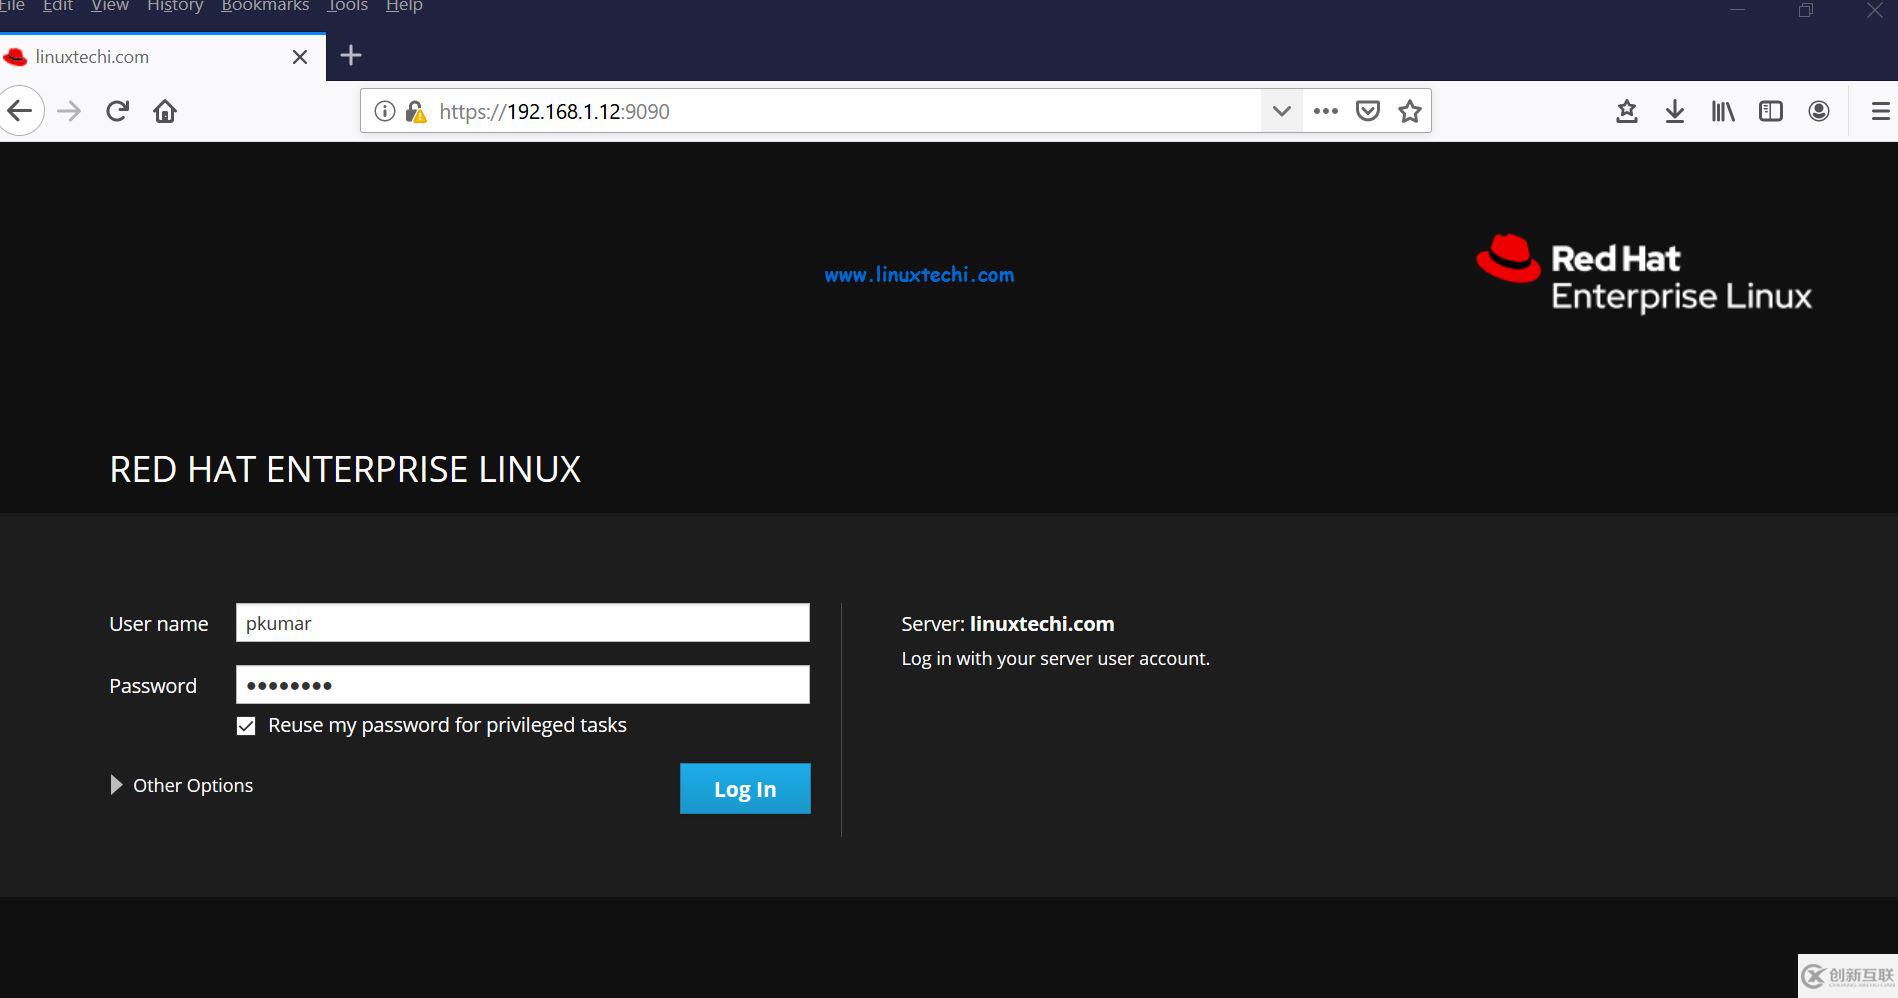Close the linuxtechi.com tab

300,57
